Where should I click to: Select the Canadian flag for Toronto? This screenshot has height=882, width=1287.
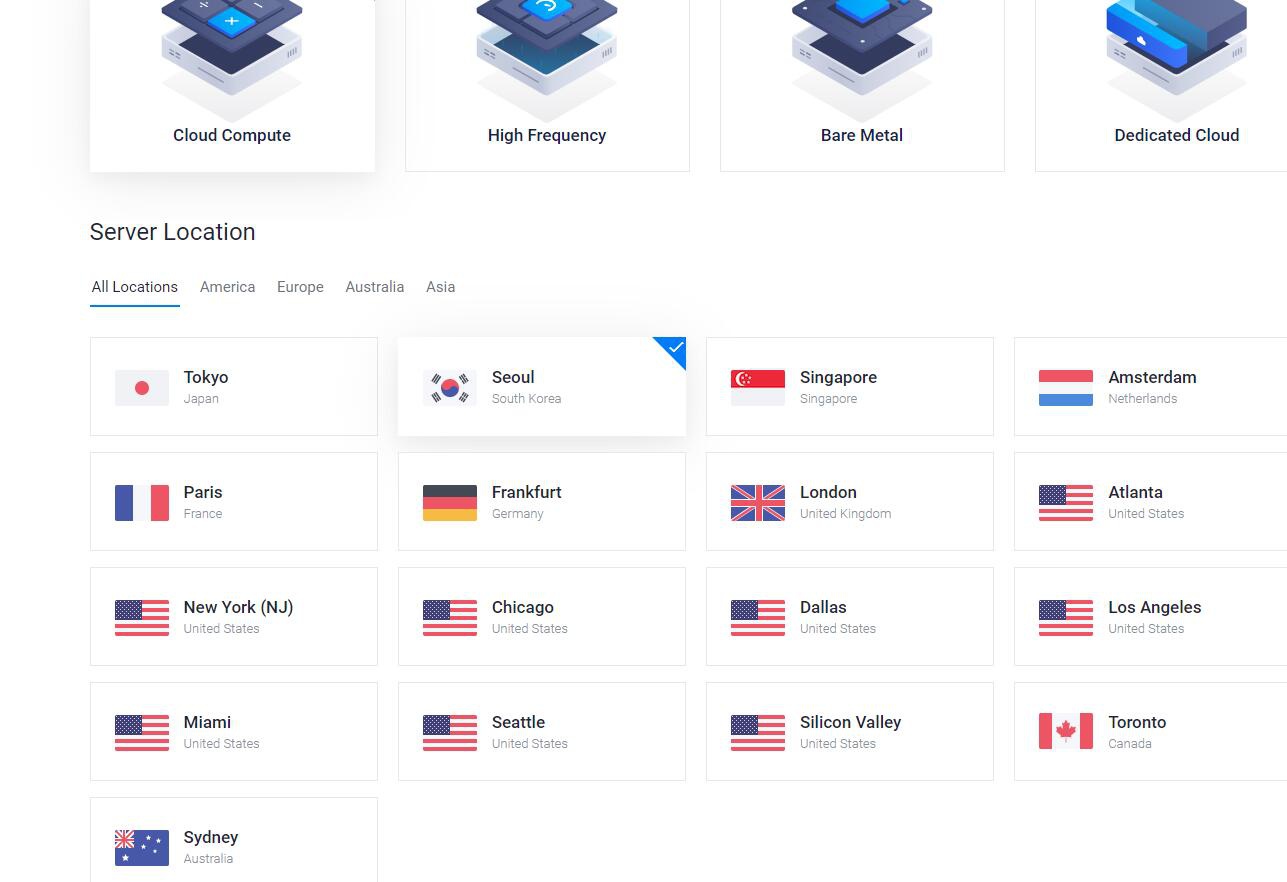pyautogui.click(x=1066, y=731)
